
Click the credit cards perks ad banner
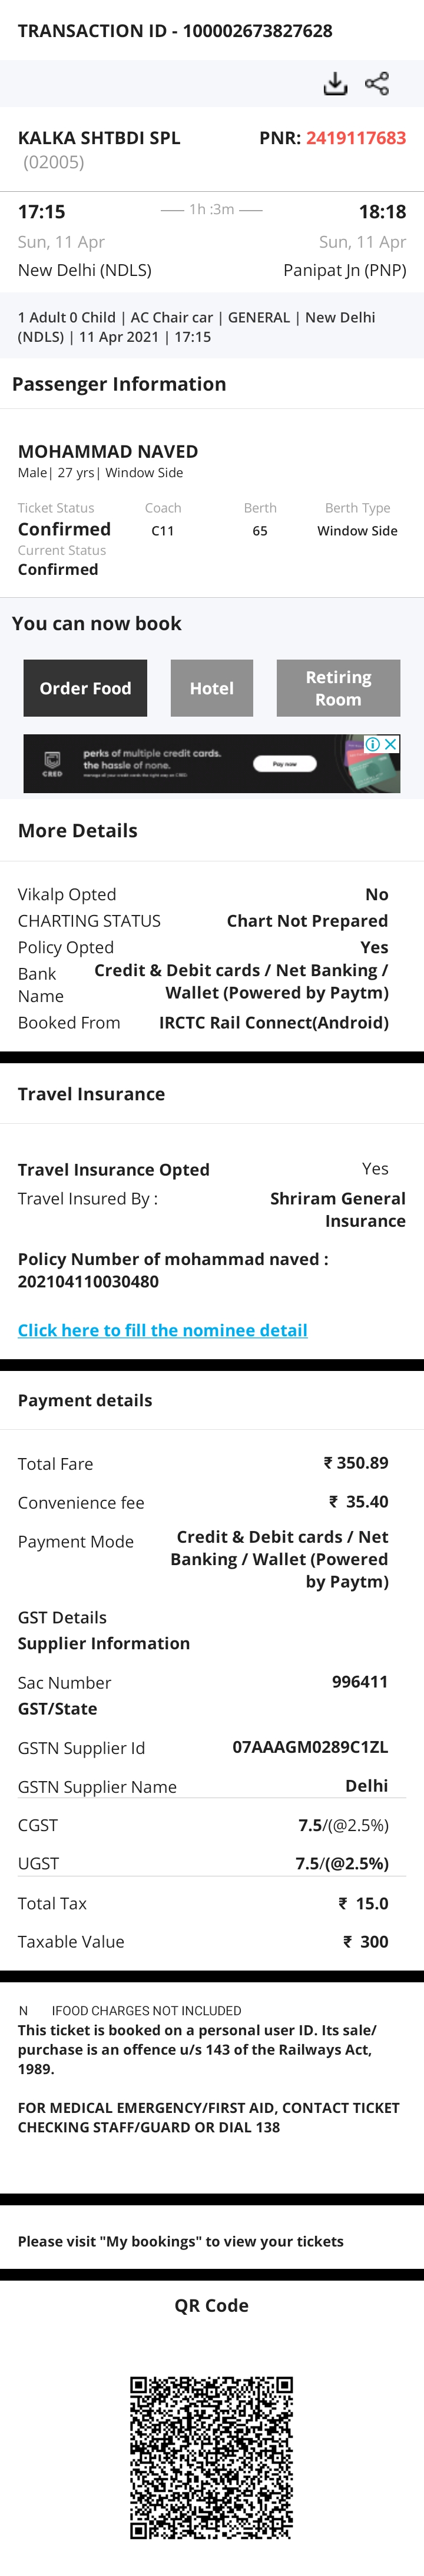click(x=212, y=764)
